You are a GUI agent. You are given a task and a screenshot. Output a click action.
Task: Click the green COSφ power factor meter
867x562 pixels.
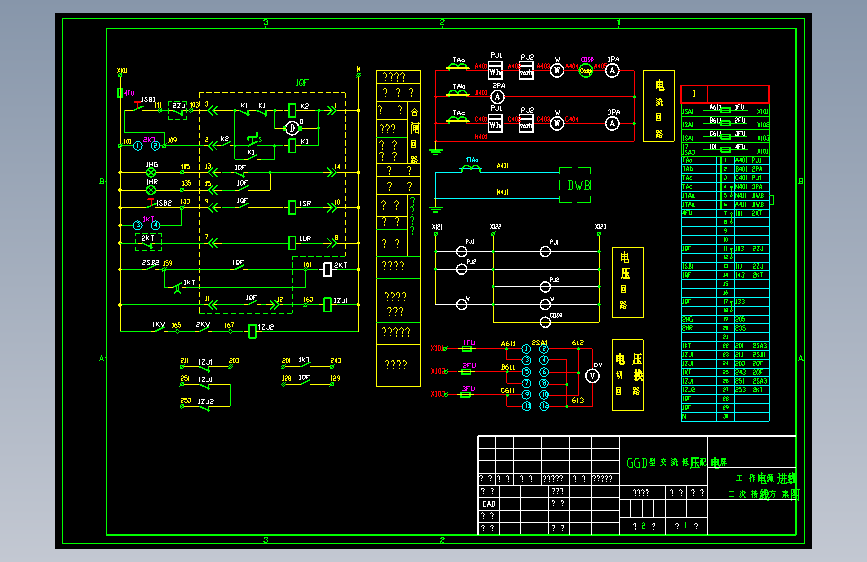click(x=586, y=70)
